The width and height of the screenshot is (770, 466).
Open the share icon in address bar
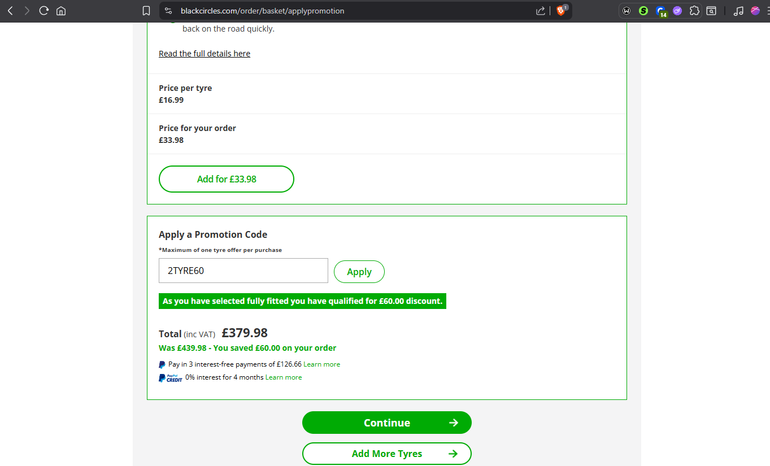(x=541, y=11)
